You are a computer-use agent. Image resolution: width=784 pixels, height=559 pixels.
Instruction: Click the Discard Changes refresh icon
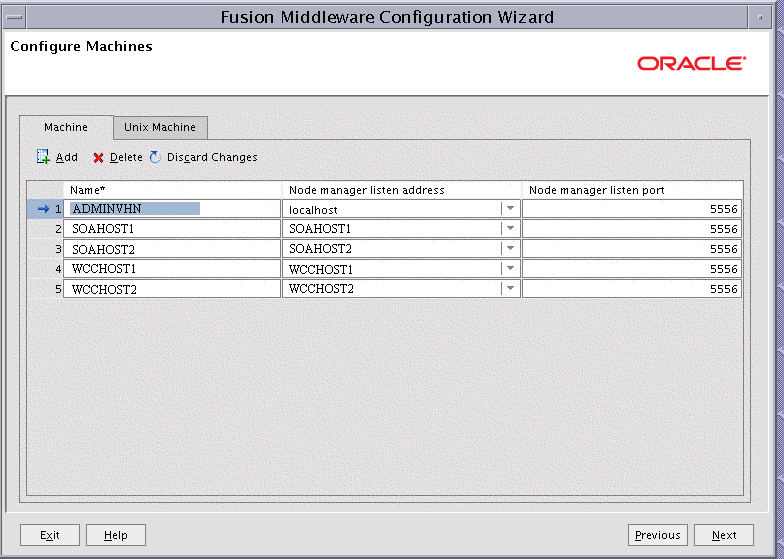pyautogui.click(x=156, y=157)
